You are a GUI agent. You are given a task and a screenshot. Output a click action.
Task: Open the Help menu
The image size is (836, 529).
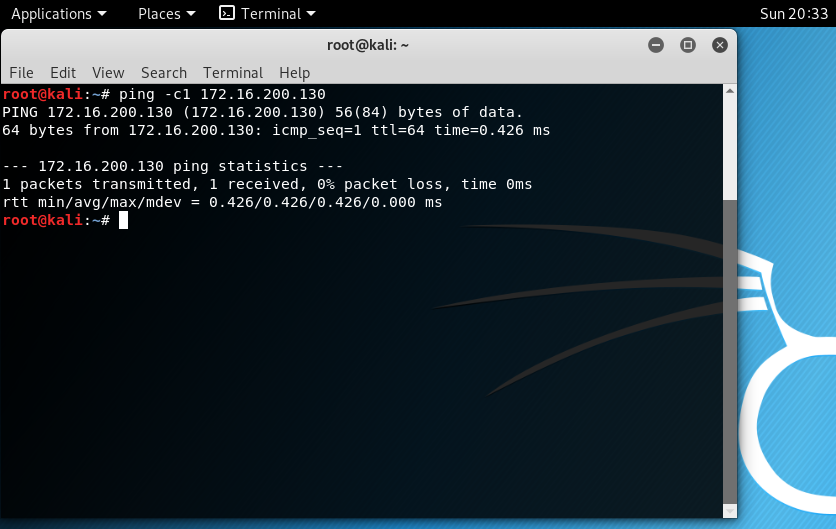[294, 73]
